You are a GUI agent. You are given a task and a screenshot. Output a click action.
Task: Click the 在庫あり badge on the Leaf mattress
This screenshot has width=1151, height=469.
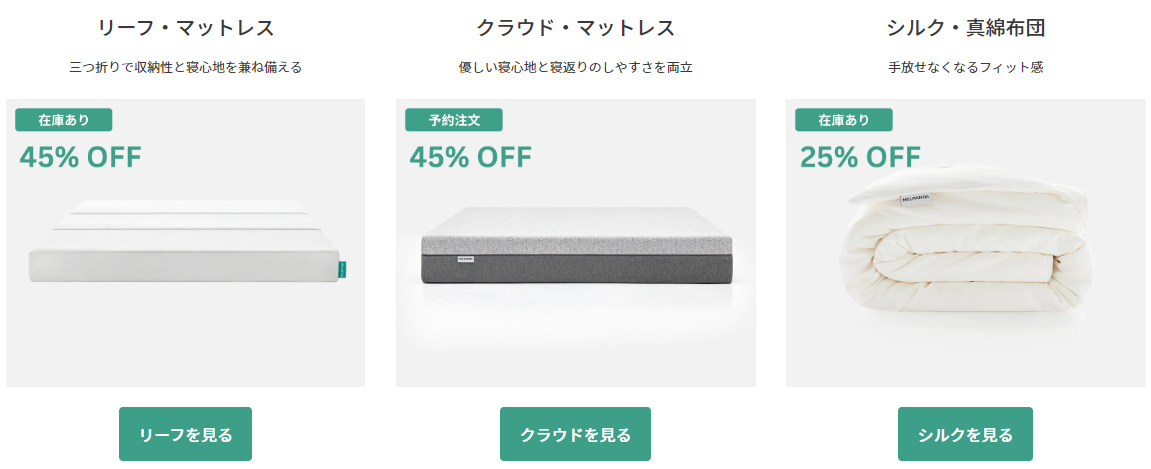click(64, 120)
